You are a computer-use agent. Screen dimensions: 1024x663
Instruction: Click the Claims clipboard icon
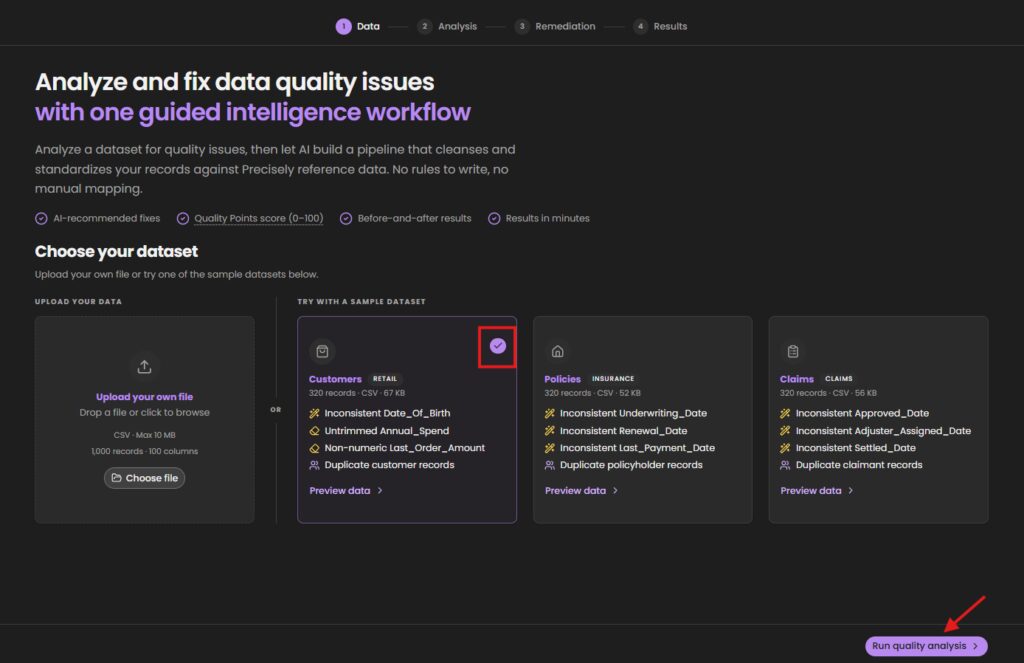[x=793, y=351]
